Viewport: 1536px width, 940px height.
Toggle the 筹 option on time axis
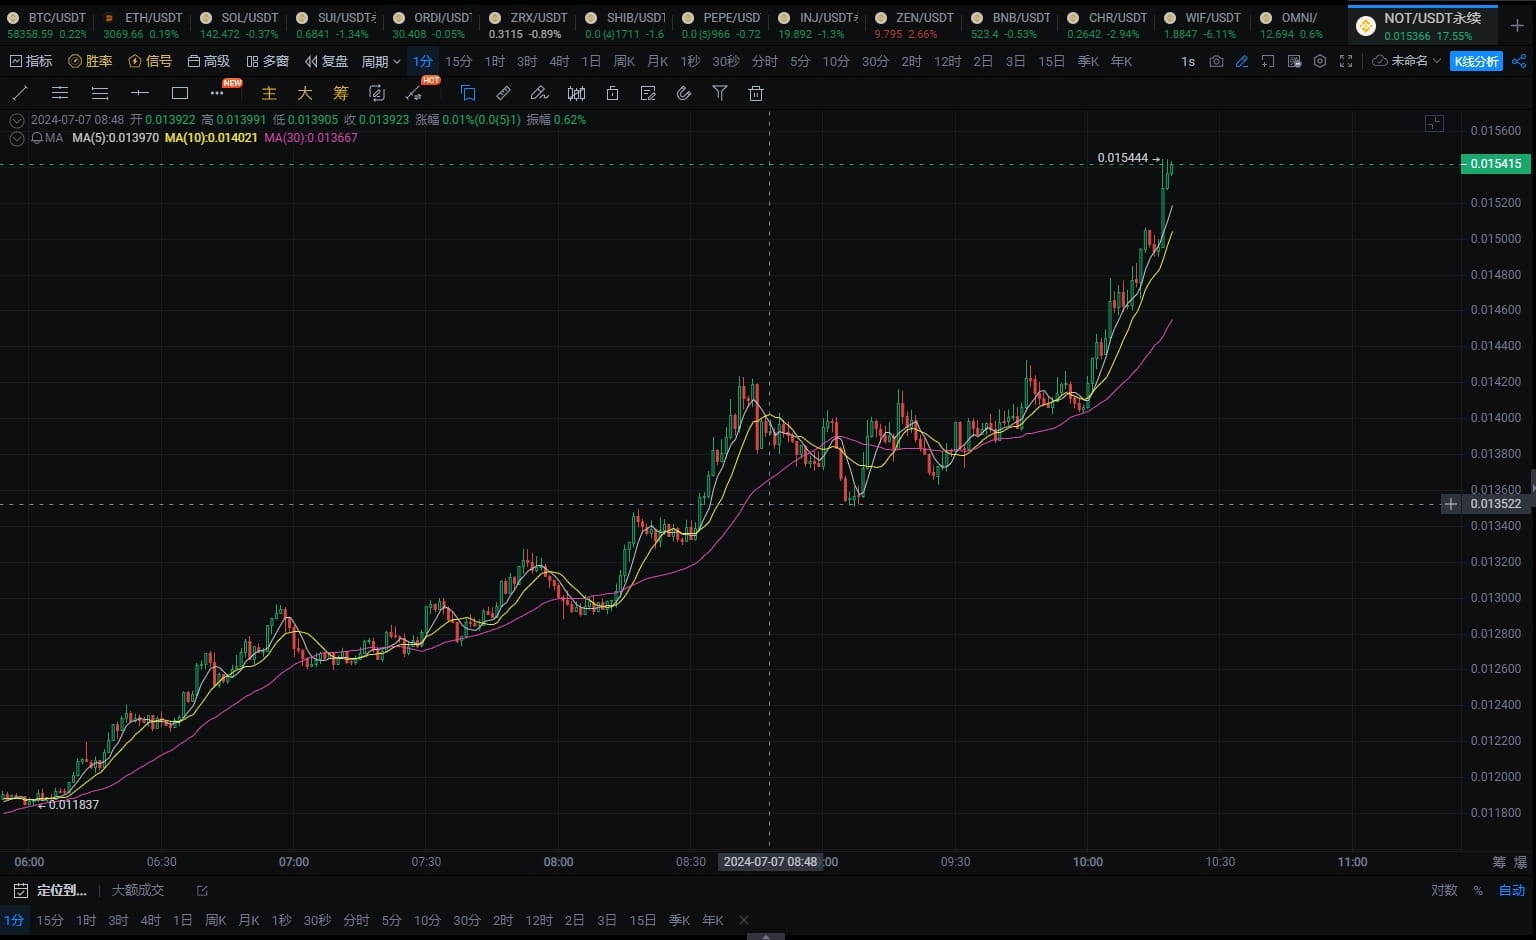(x=1499, y=862)
